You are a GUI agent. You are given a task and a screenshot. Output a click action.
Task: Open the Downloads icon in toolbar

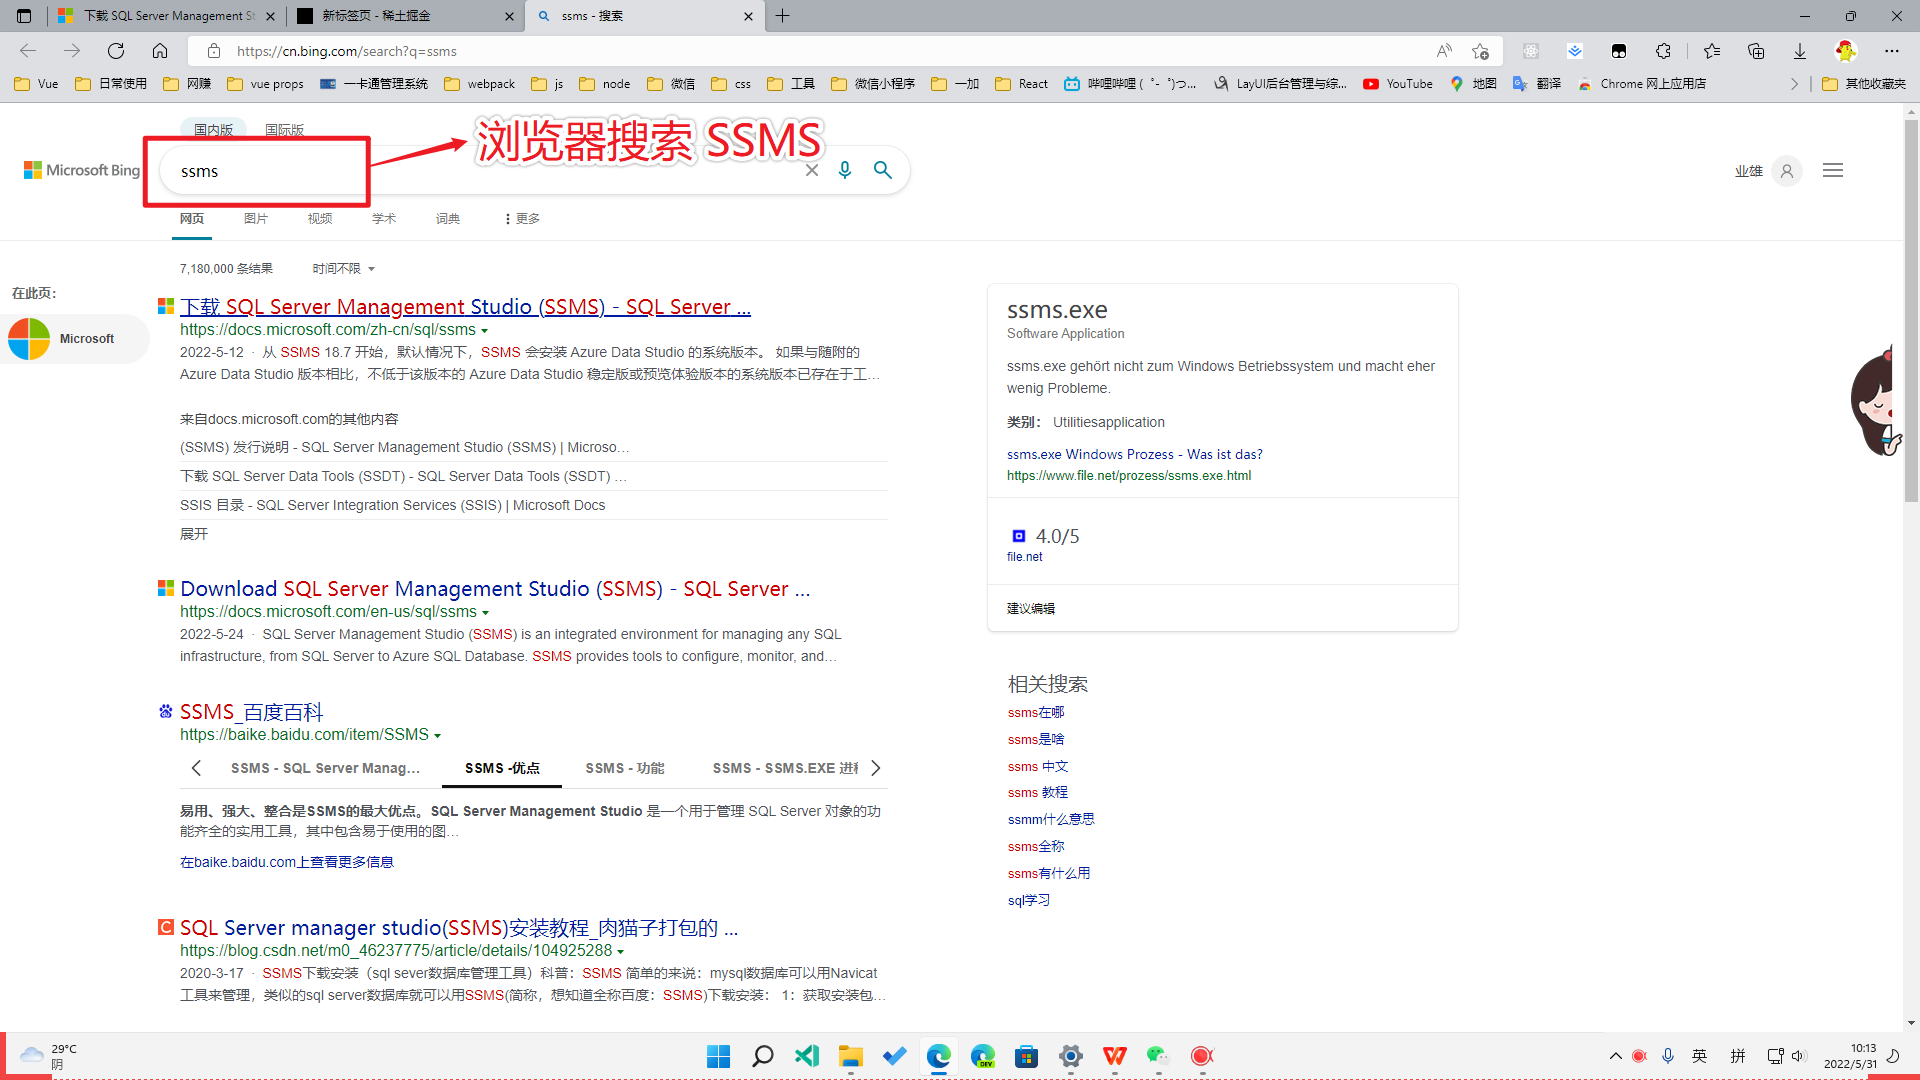1800,51
